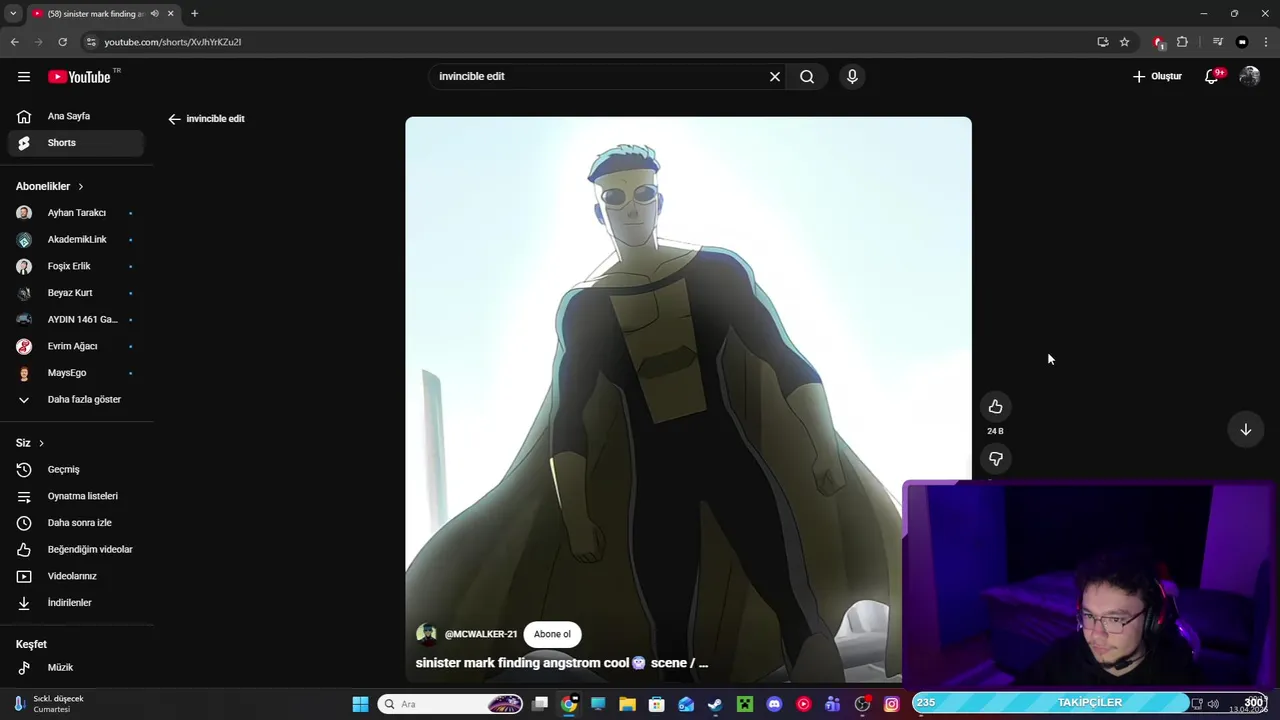Open the Windows Start menu
1280x720 pixels.
coord(360,704)
